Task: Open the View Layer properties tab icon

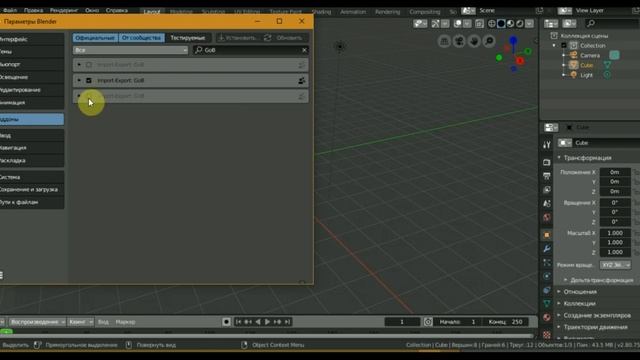Action: 547,190
